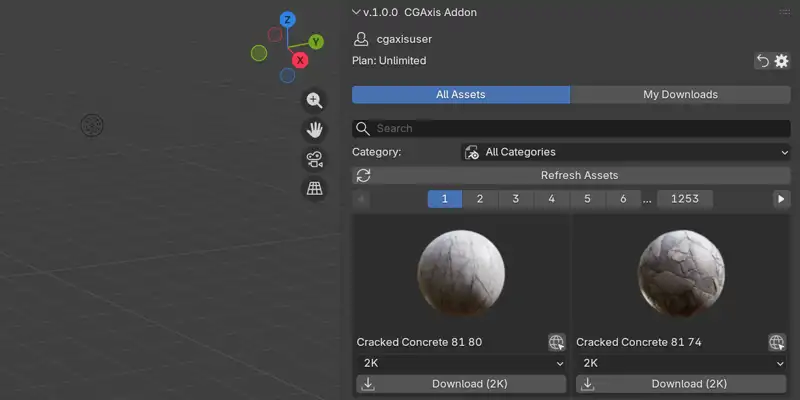This screenshot has height=400, width=800.
Task: Click the blue Z axis on gizmo
Action: (287, 20)
